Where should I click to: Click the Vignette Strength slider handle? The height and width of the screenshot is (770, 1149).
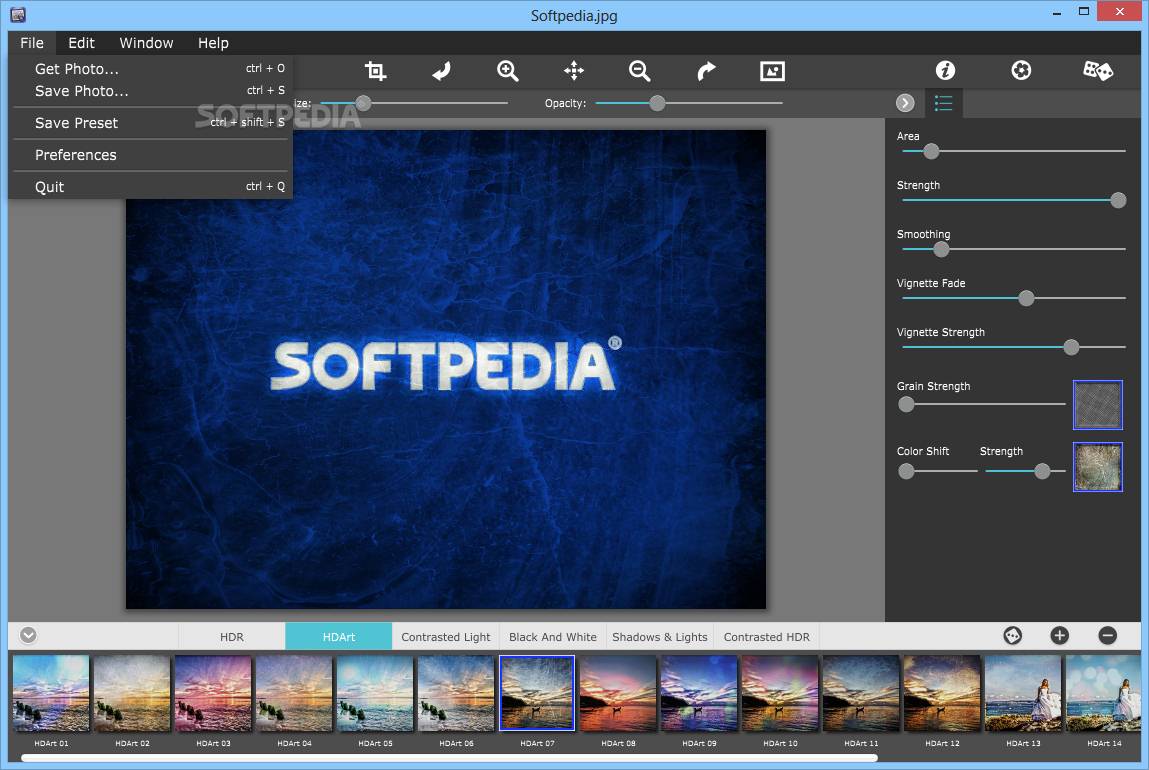(x=1071, y=347)
